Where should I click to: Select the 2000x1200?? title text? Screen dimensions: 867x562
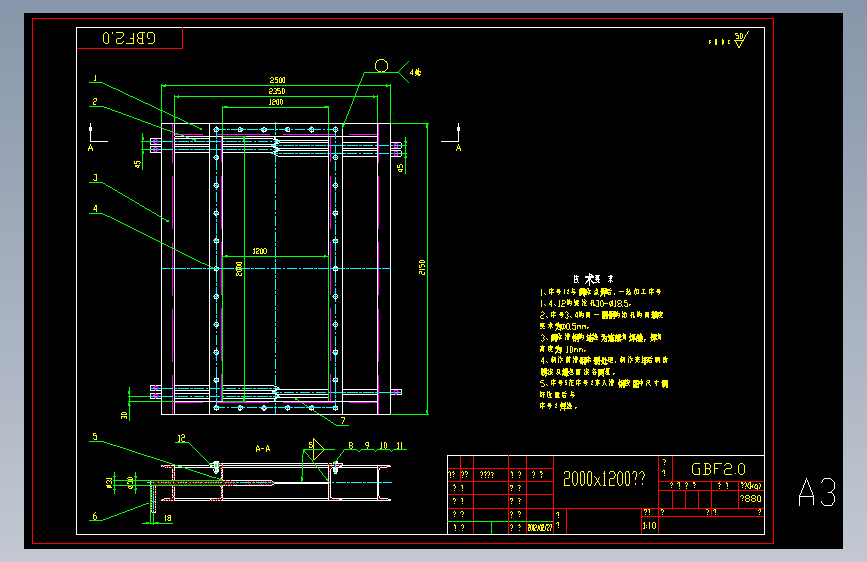[604, 479]
